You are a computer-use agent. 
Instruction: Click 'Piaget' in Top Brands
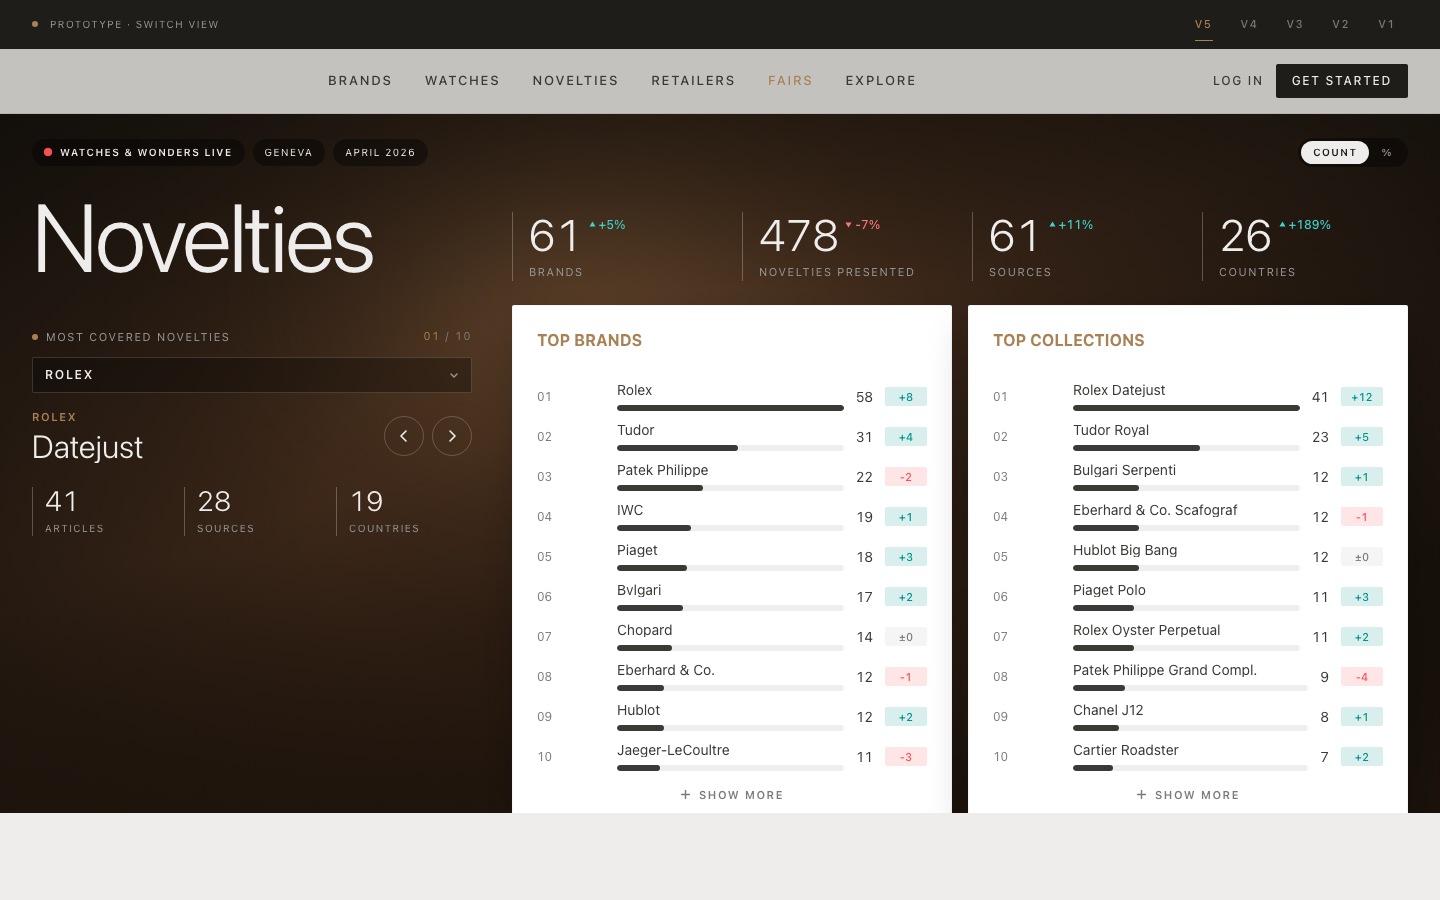pos(637,550)
